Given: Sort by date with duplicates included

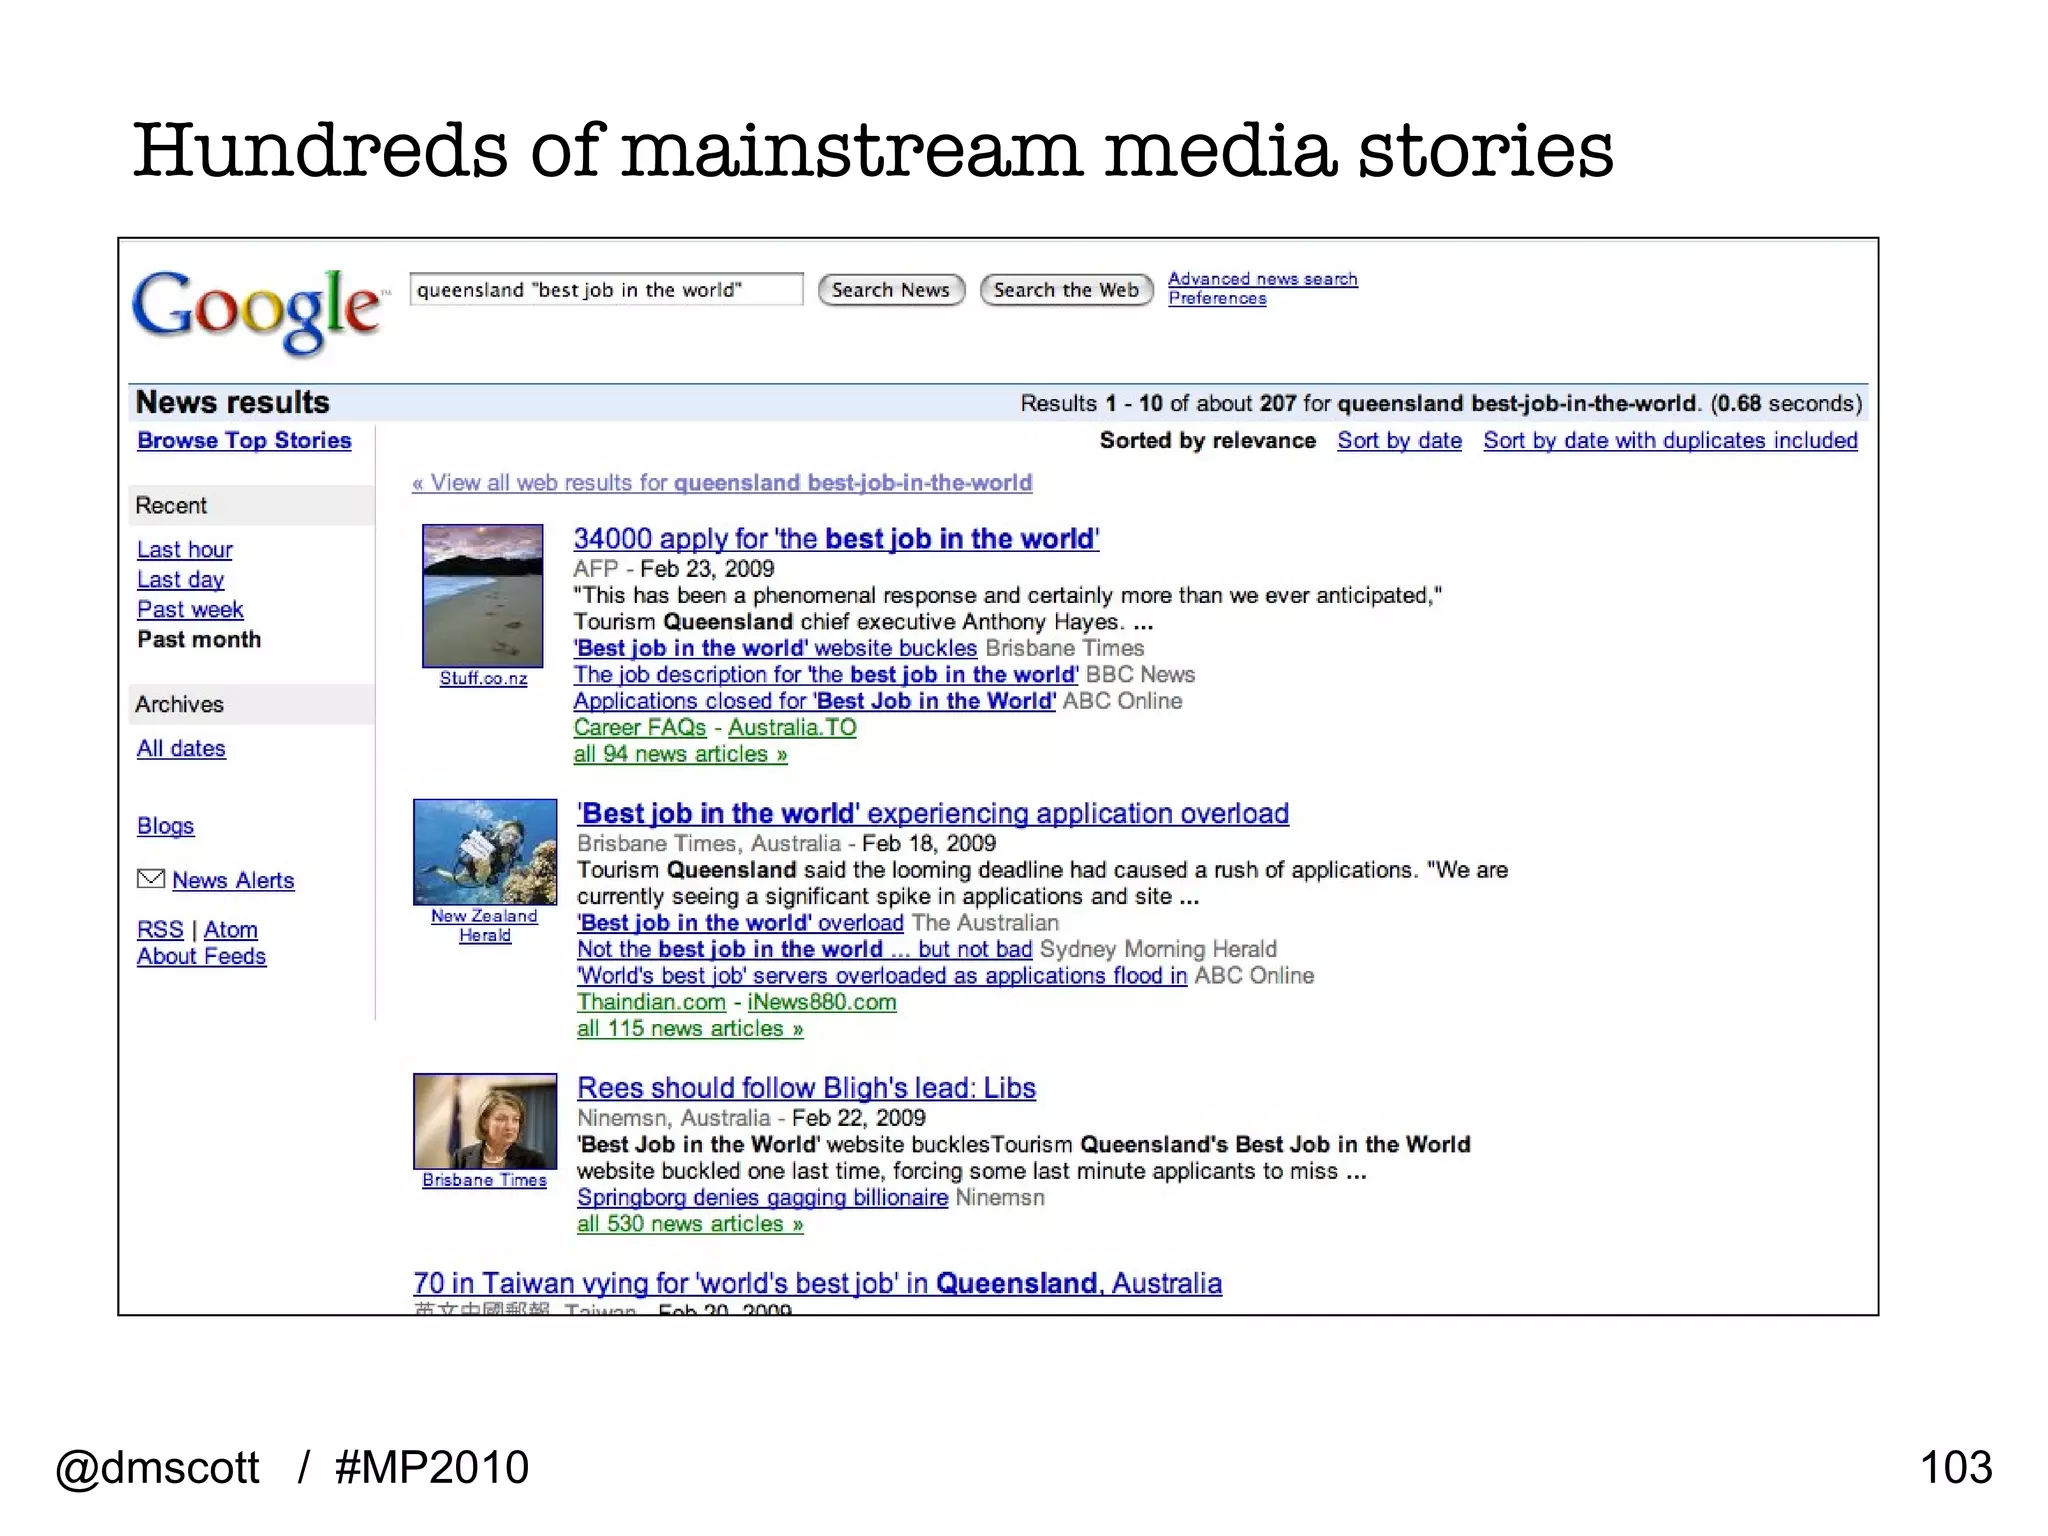Looking at the screenshot, I should 1670,441.
